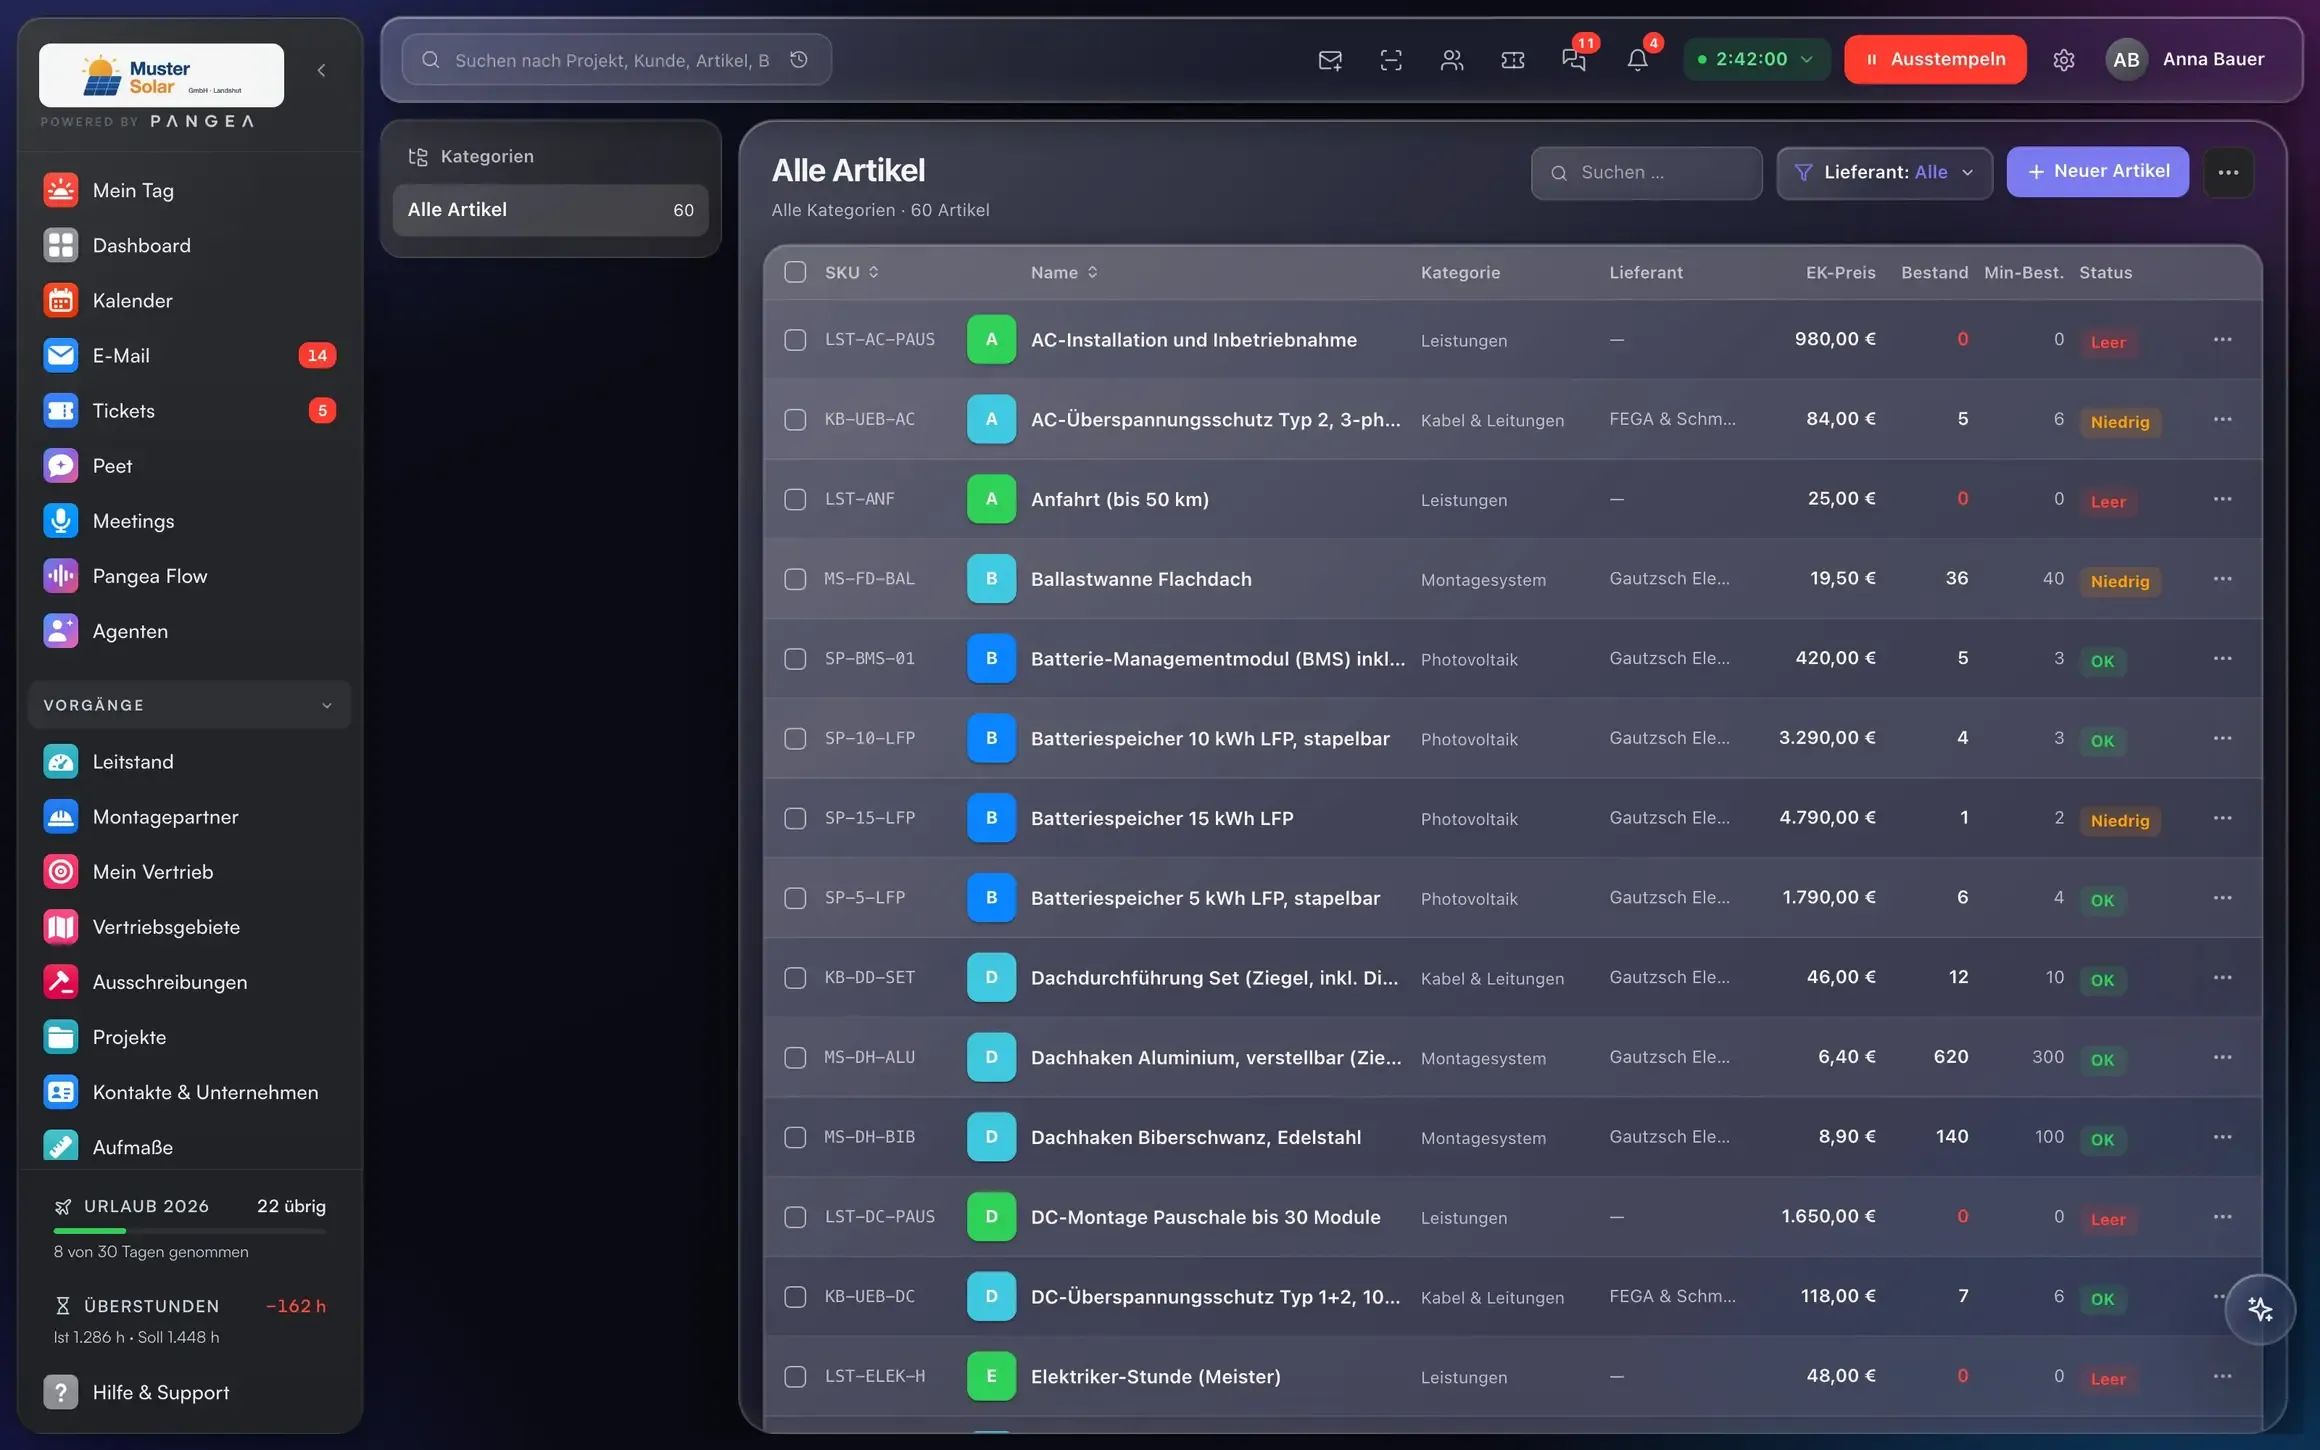Screen dimensions: 2320x1450
Task: Open Pangea Flow in sidebar
Action: tap(189, 576)
